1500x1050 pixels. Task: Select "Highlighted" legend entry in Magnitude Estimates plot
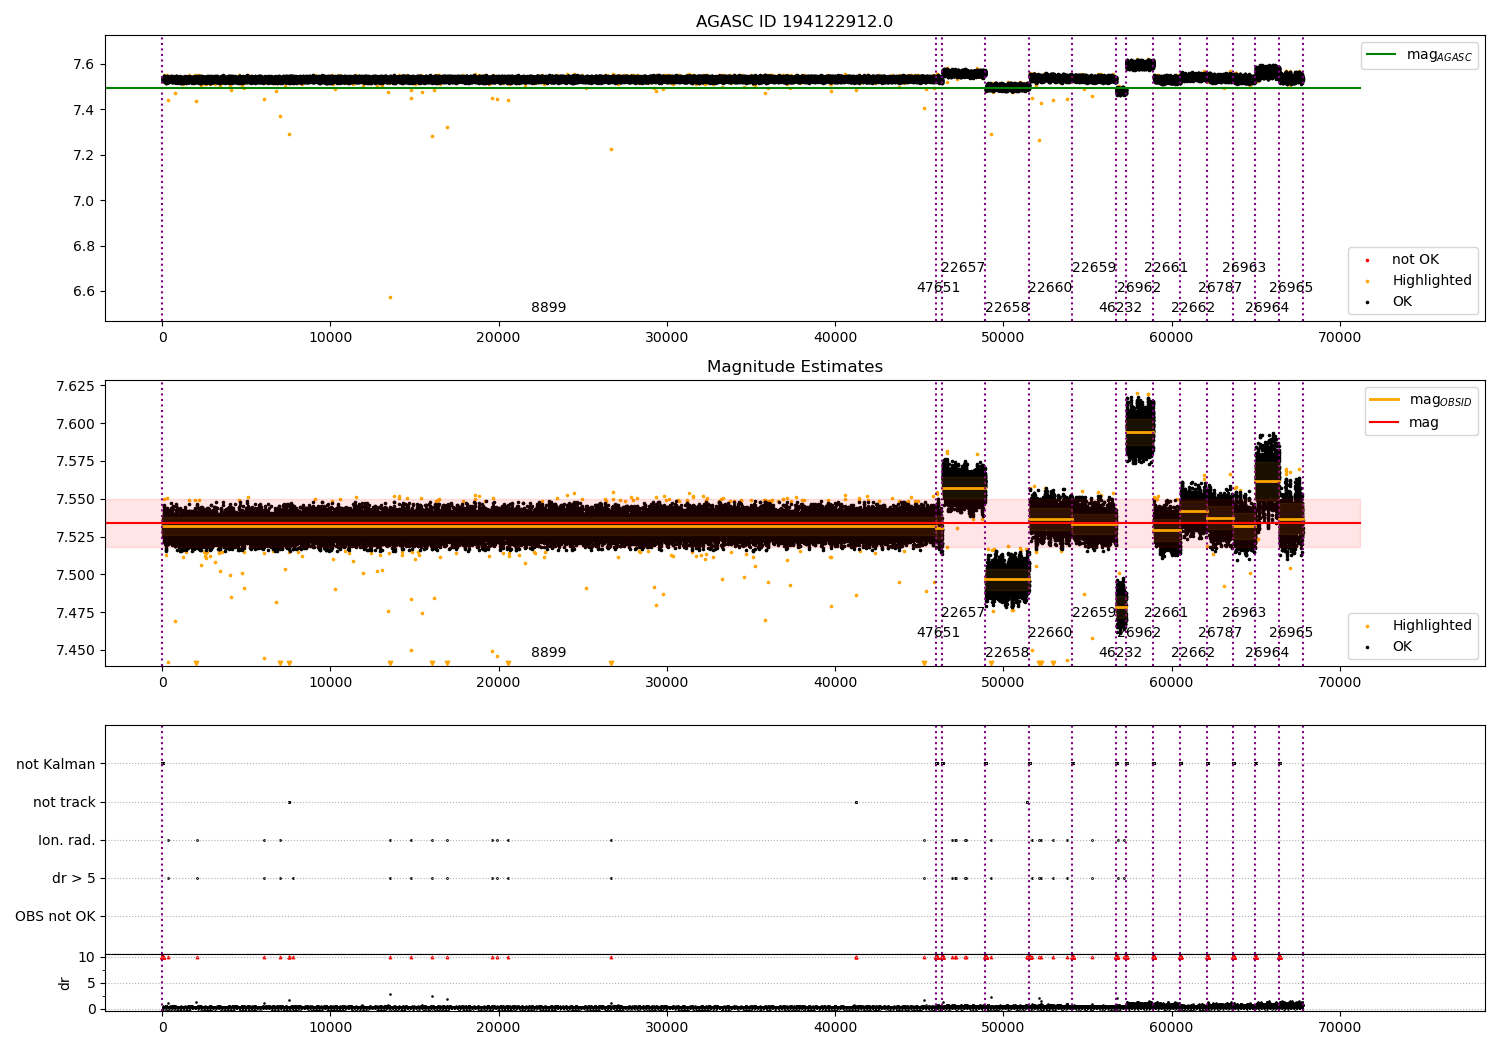coord(1432,626)
